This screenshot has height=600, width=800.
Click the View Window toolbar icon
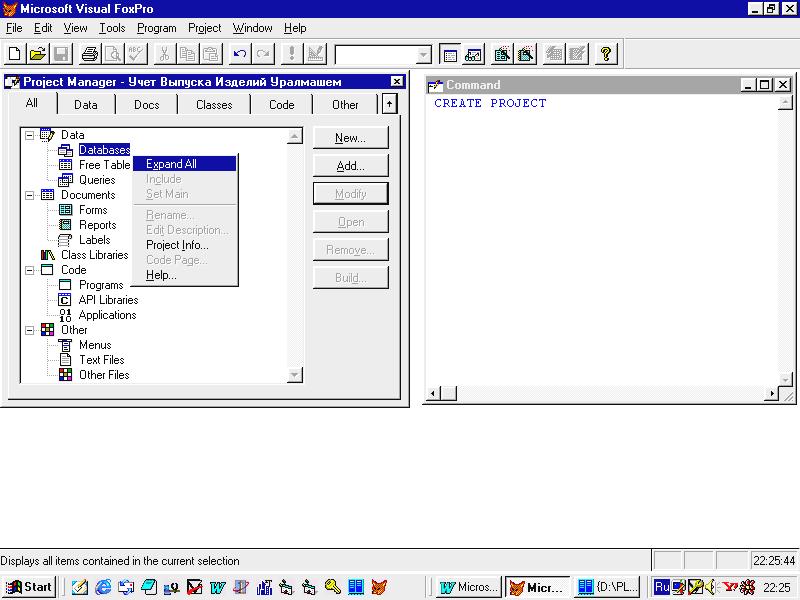coord(473,54)
